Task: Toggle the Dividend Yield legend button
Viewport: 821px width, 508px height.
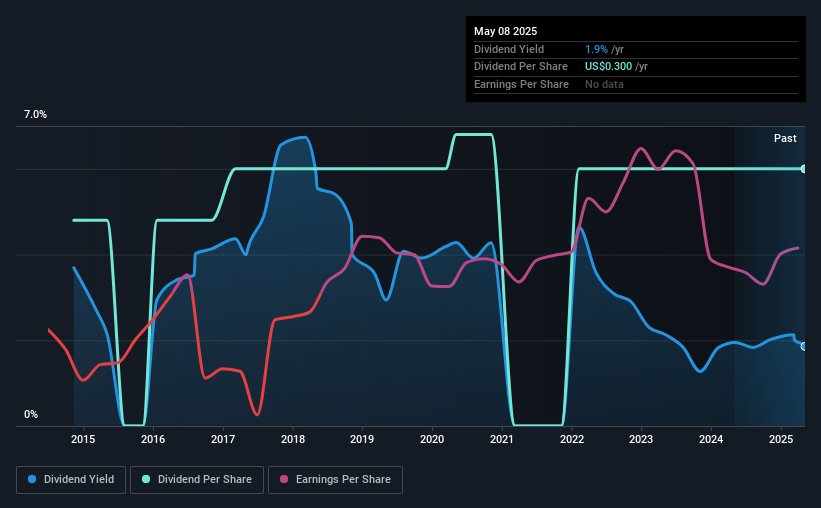Action: (x=71, y=480)
